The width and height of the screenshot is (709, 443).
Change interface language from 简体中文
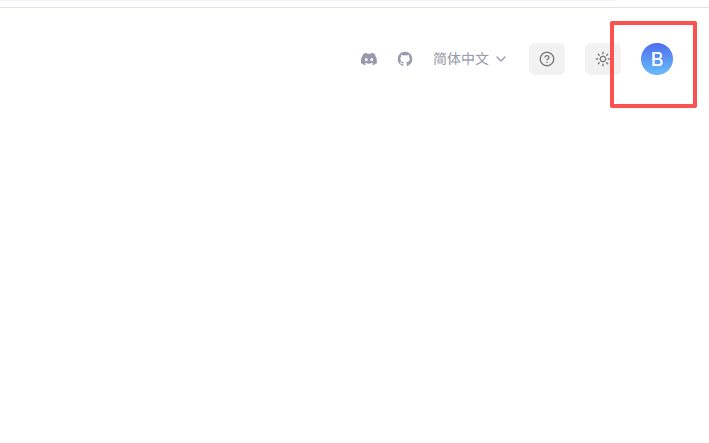click(469, 59)
